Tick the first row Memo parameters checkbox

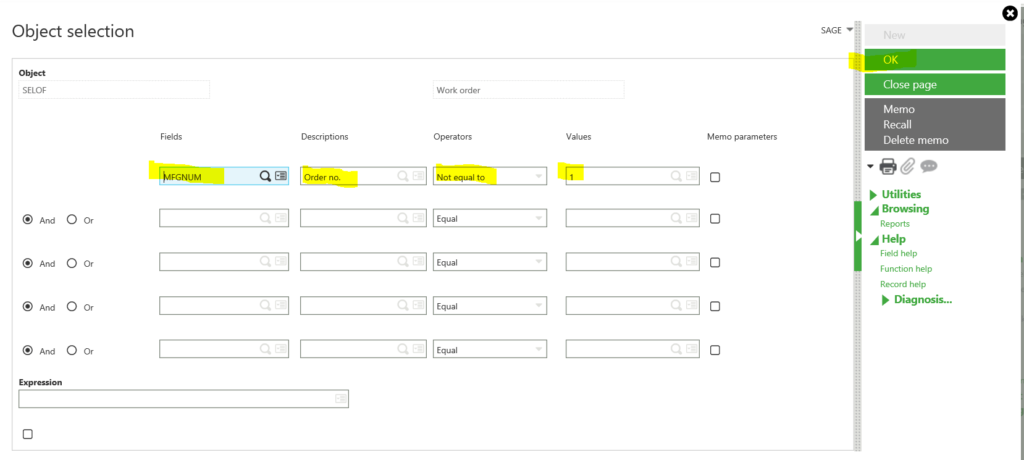point(715,177)
